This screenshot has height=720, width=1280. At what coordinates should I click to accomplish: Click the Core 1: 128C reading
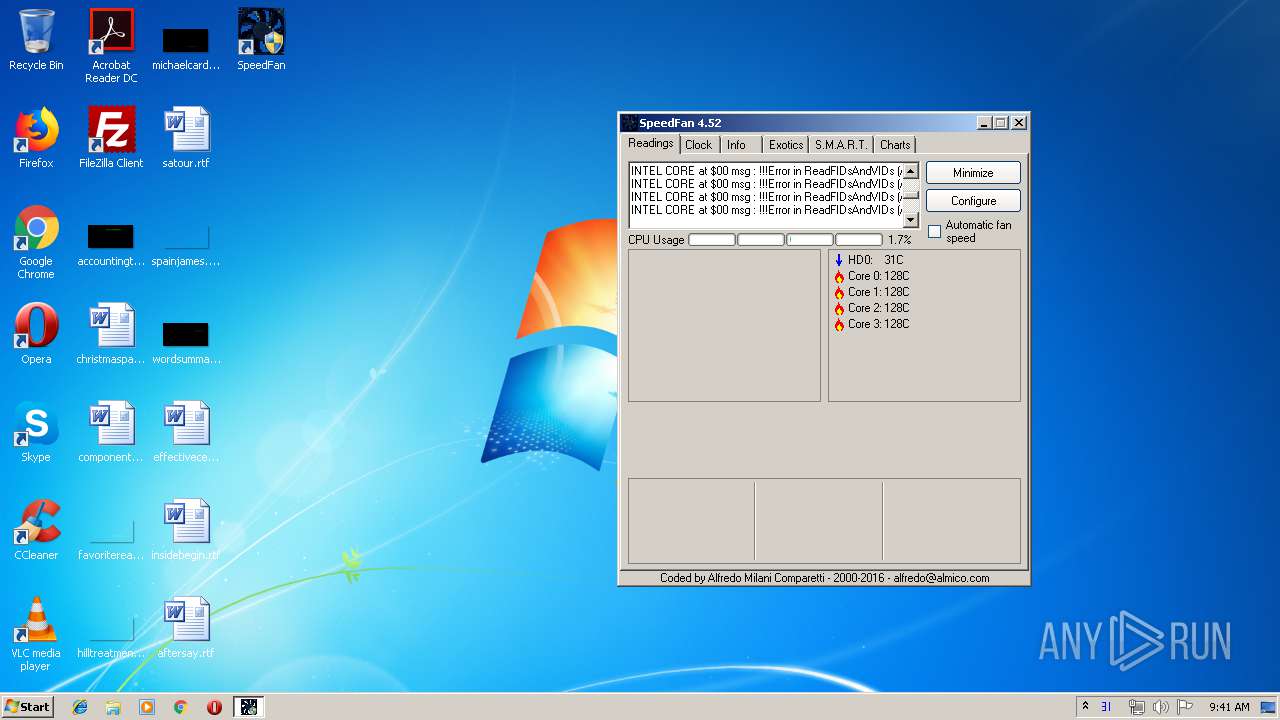[871, 292]
